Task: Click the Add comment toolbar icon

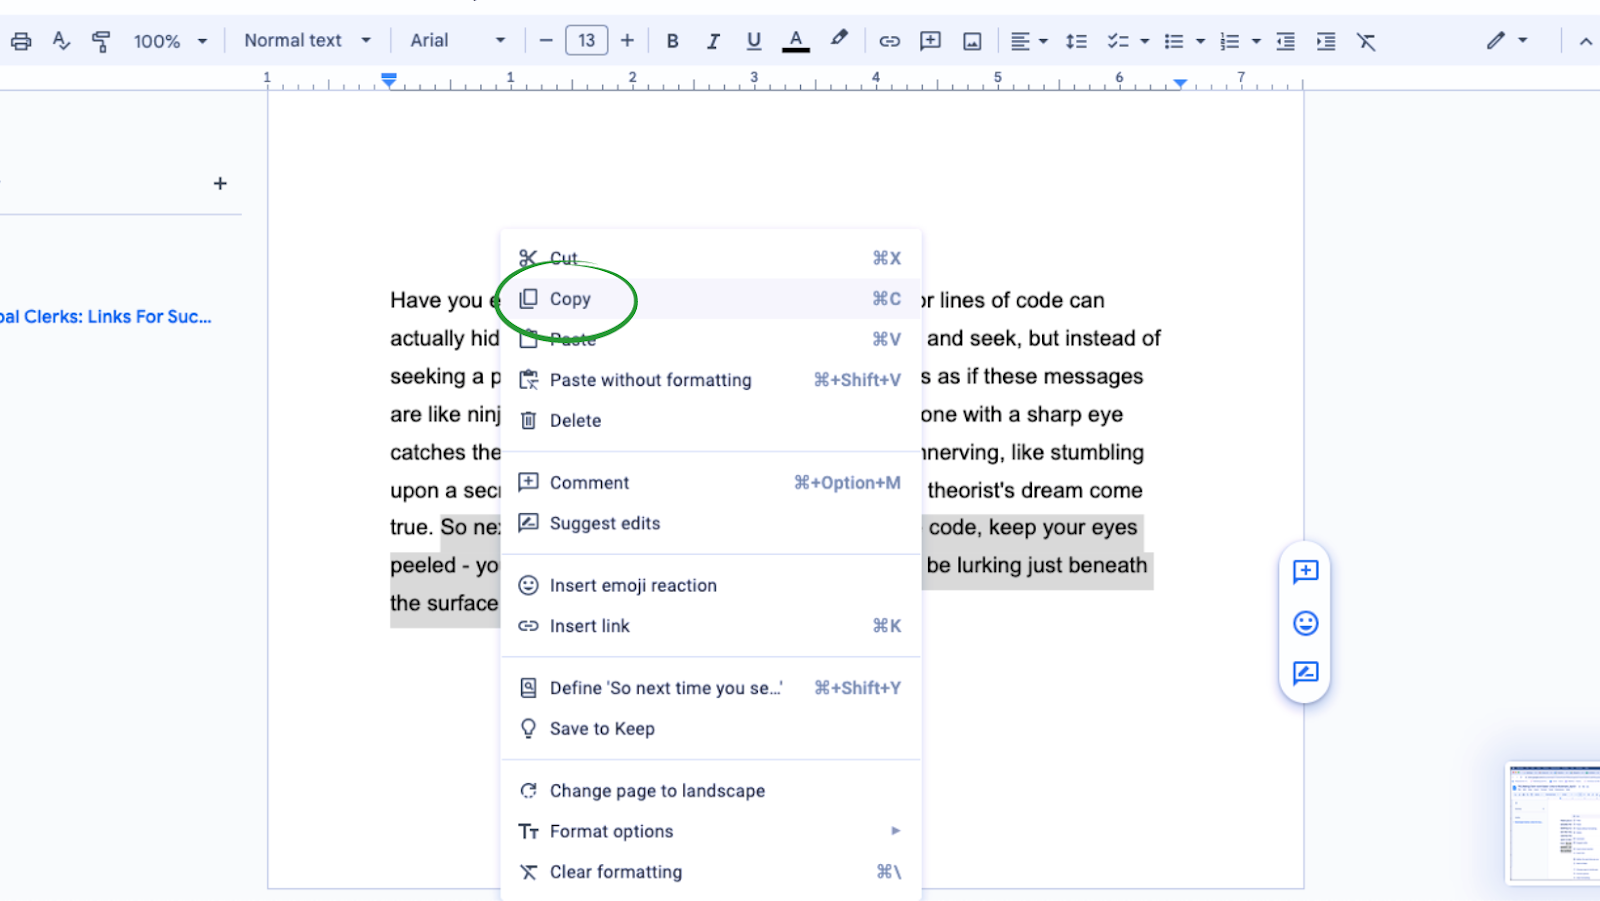Action: (x=931, y=41)
